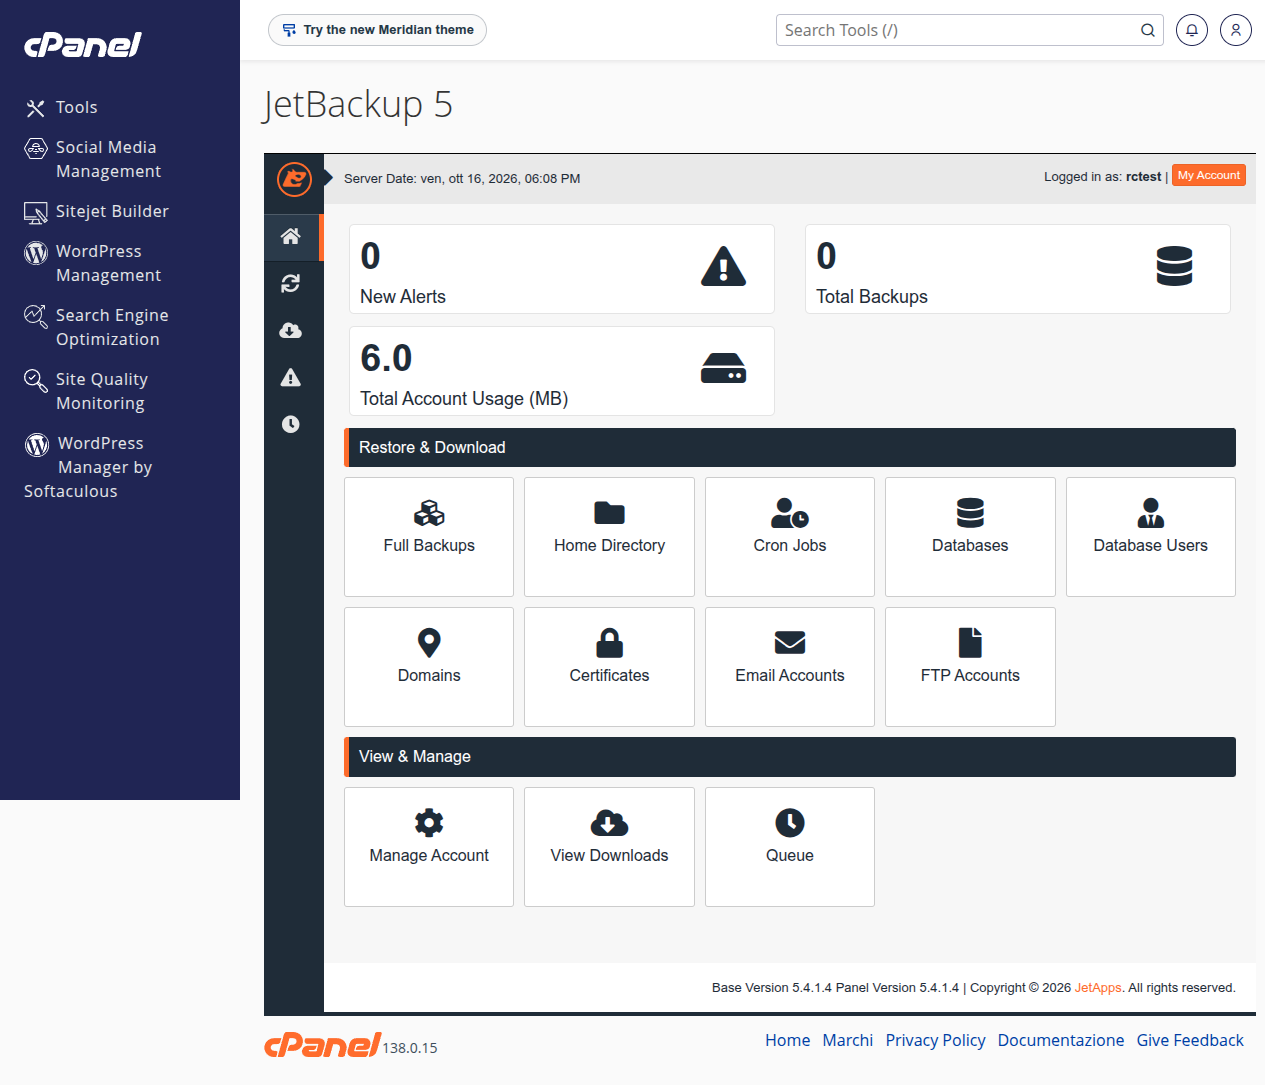The width and height of the screenshot is (1265, 1085).
Task: Click the Total Account Usage disk icon
Action: [x=724, y=369]
